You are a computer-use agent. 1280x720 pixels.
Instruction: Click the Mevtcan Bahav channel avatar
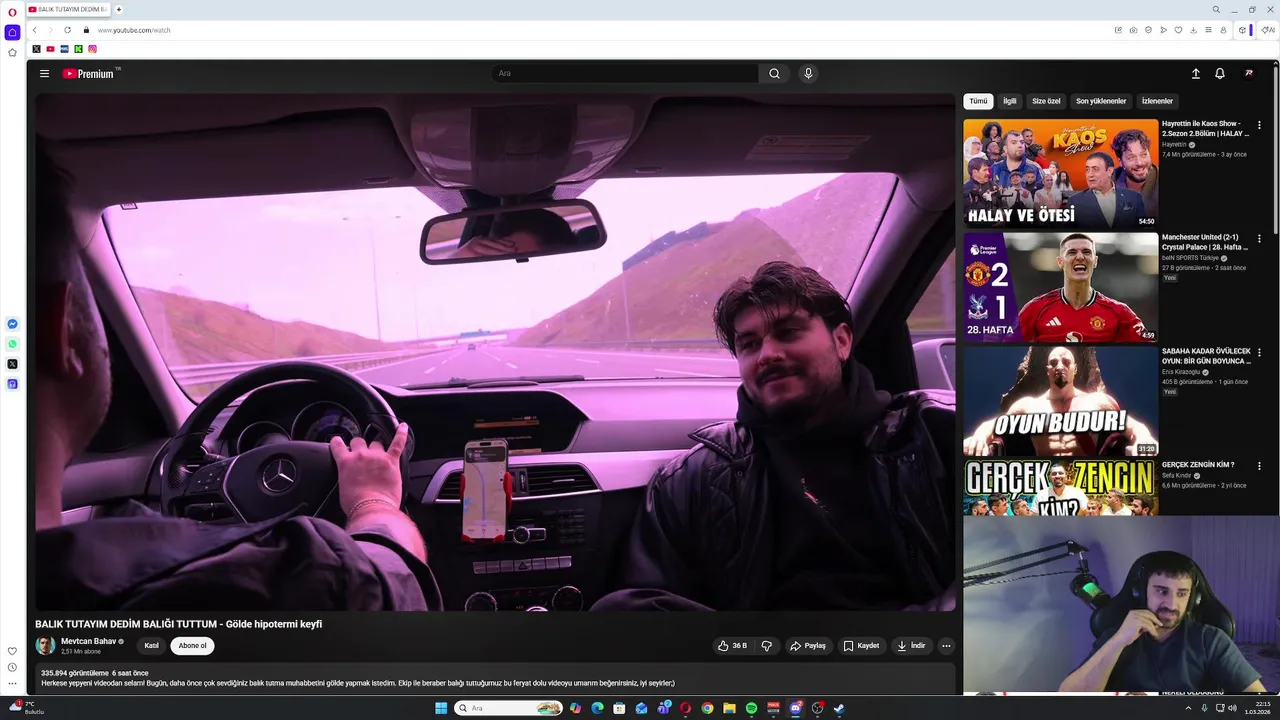coord(45,645)
